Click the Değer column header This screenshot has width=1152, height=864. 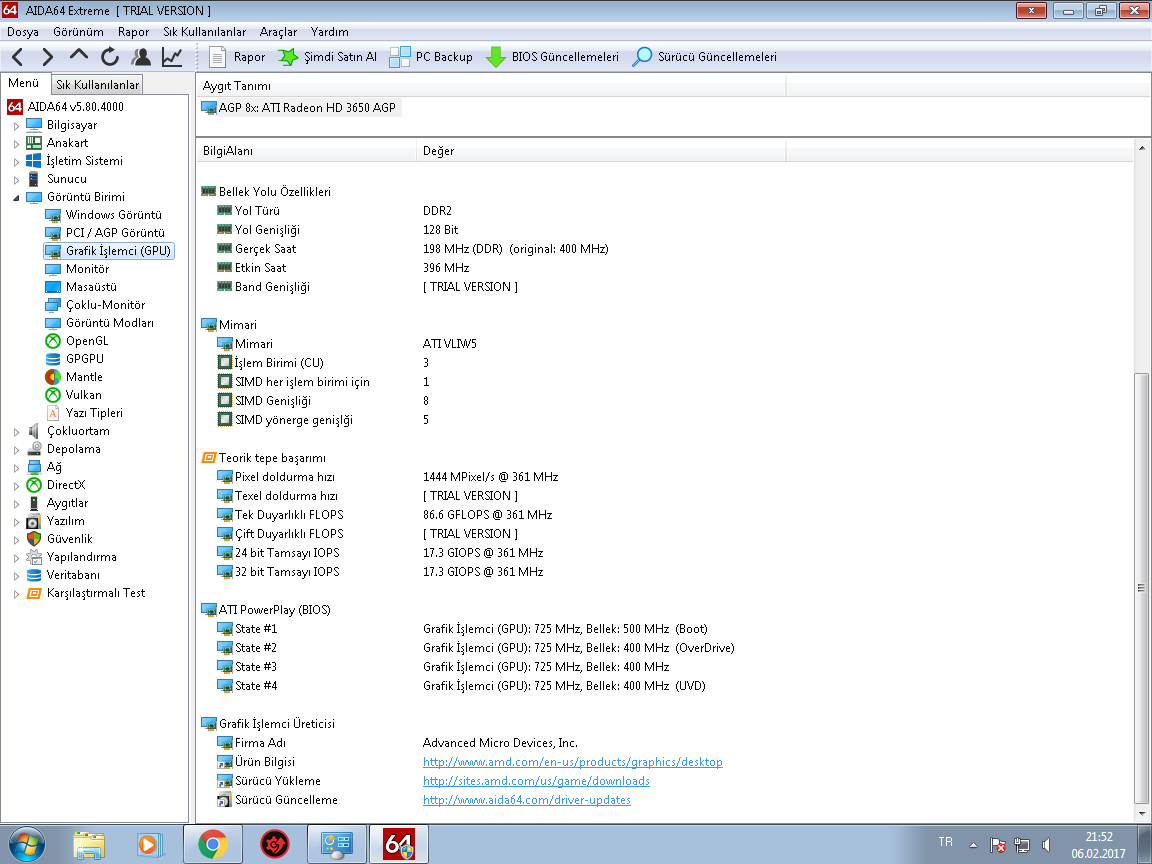click(x=601, y=151)
